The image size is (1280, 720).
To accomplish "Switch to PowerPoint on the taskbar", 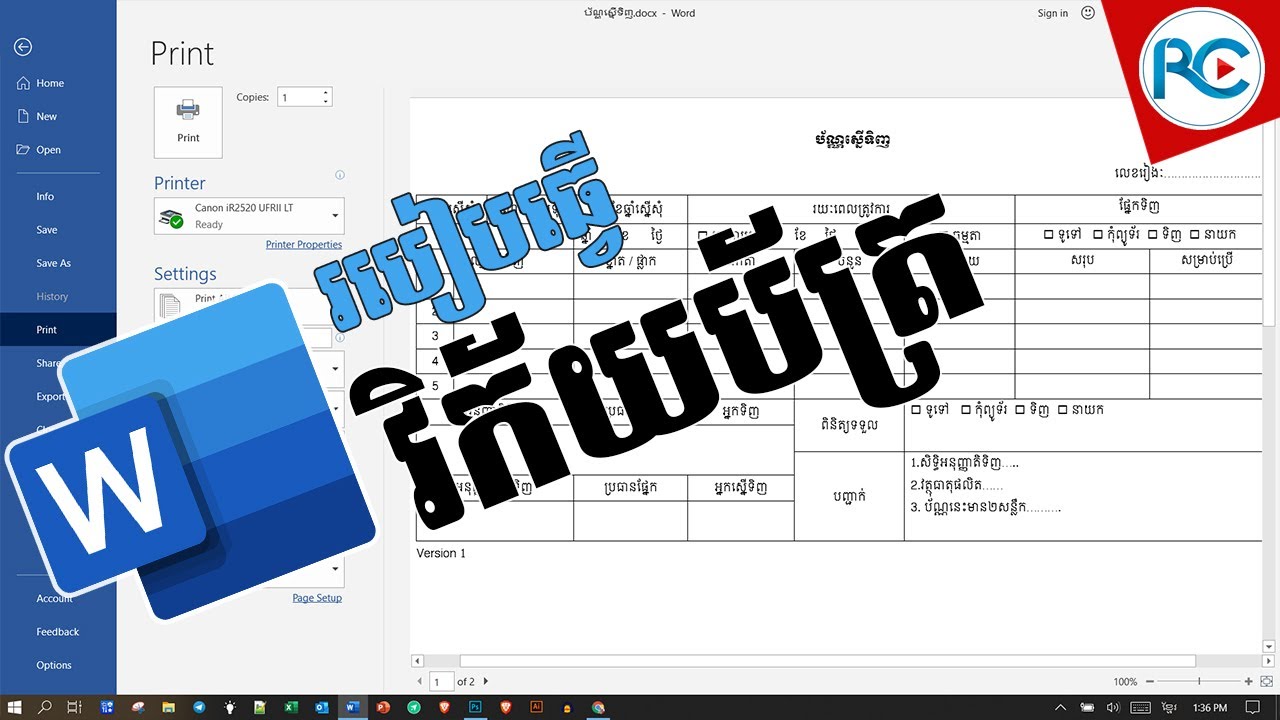I will 383,707.
